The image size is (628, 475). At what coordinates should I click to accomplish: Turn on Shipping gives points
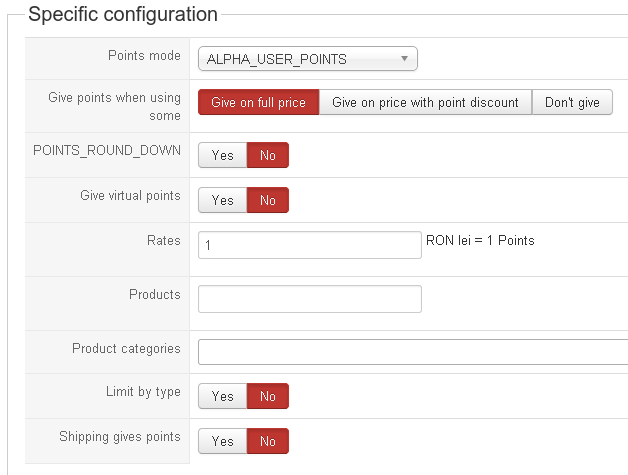tap(222, 441)
